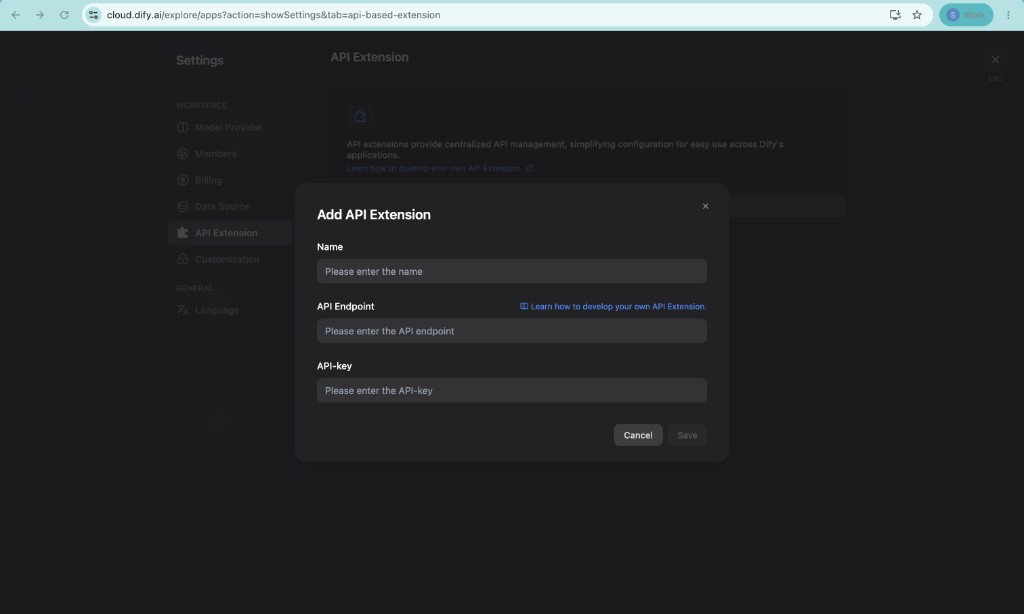Viewport: 1024px width, 614px height.
Task: Open background link about developing API Extension
Action: [x=440, y=169]
